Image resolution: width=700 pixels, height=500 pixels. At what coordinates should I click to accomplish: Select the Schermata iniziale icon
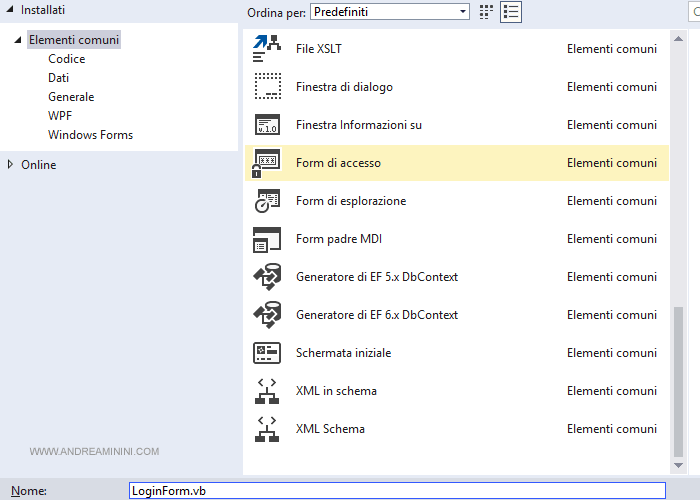pos(267,353)
